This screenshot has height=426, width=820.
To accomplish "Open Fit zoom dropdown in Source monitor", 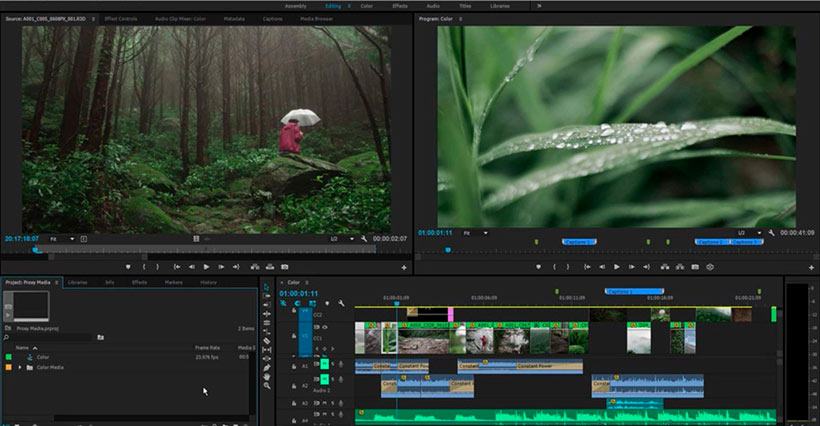I will [62, 239].
